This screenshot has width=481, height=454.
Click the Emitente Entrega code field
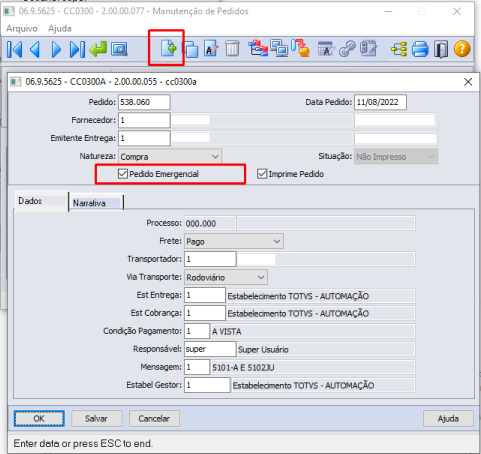tap(144, 138)
